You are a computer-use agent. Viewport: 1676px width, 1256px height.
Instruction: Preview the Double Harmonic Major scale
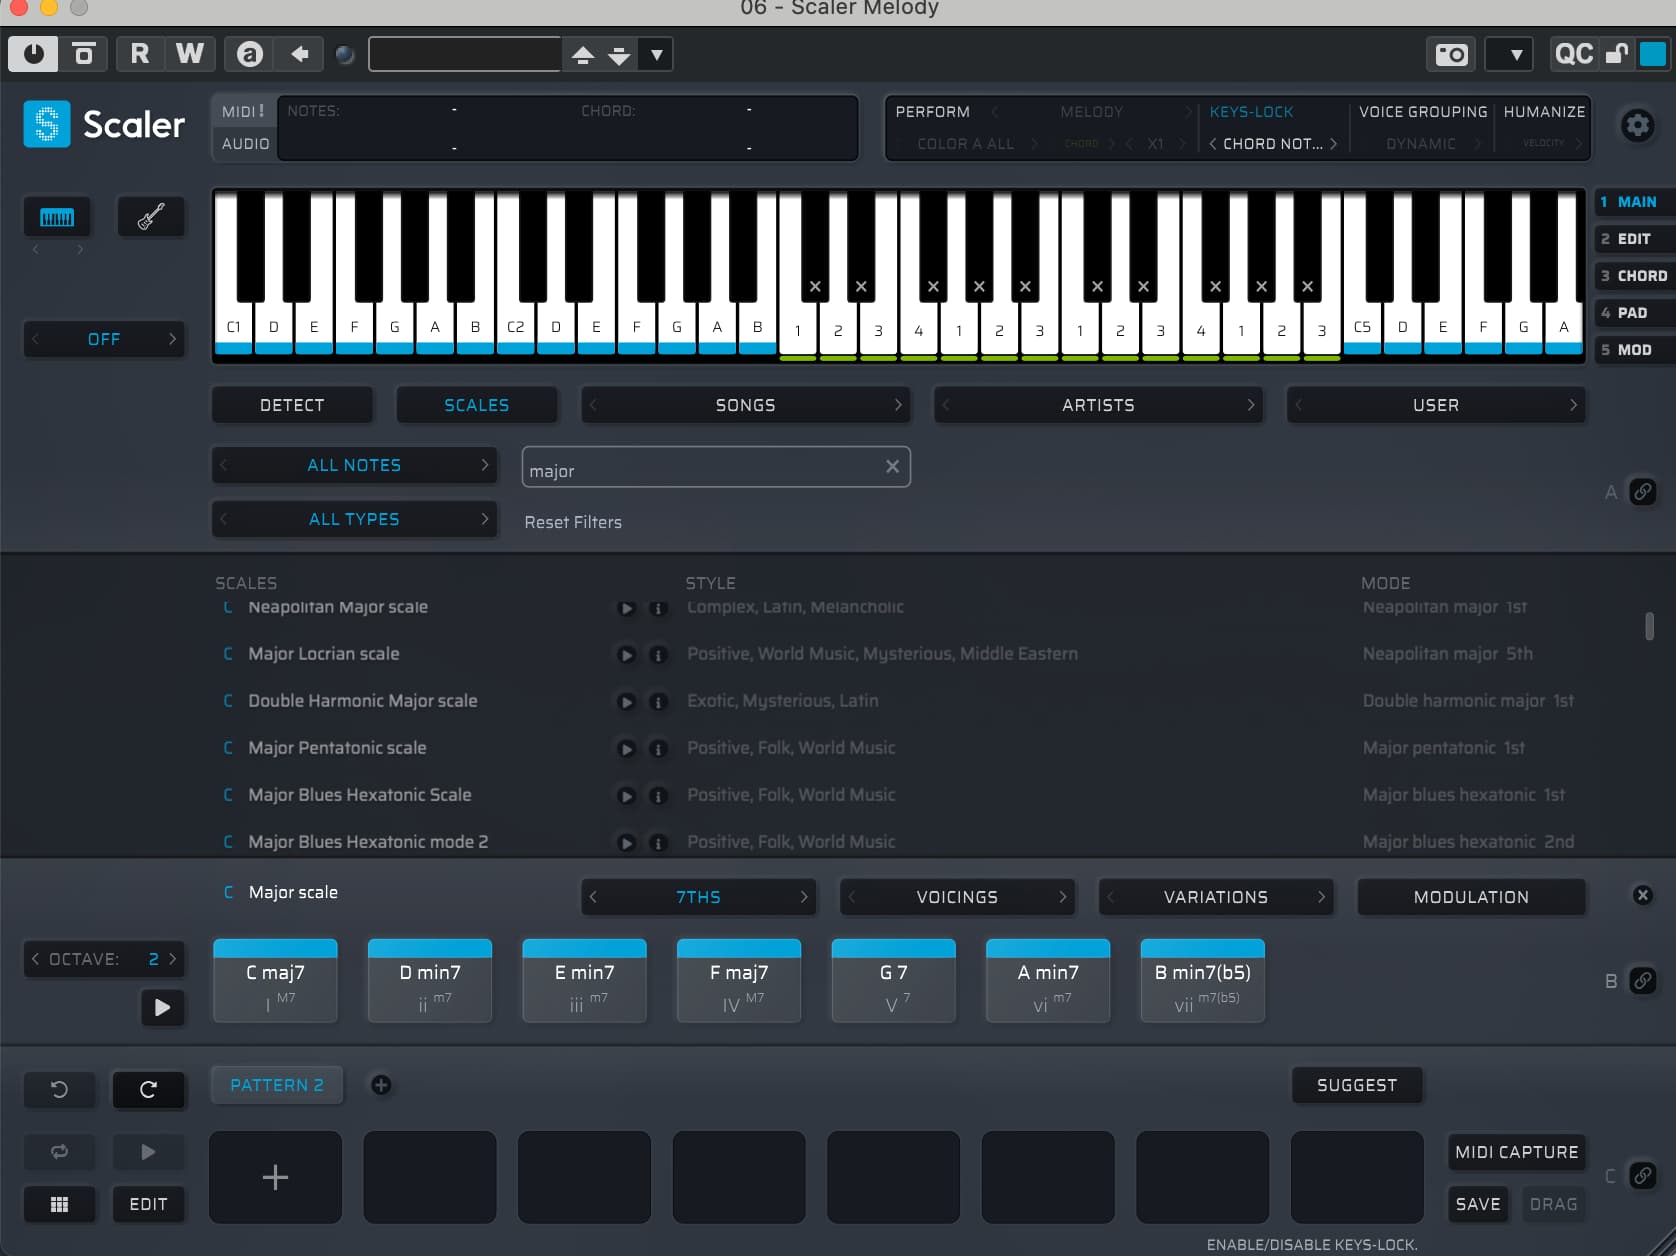(626, 702)
